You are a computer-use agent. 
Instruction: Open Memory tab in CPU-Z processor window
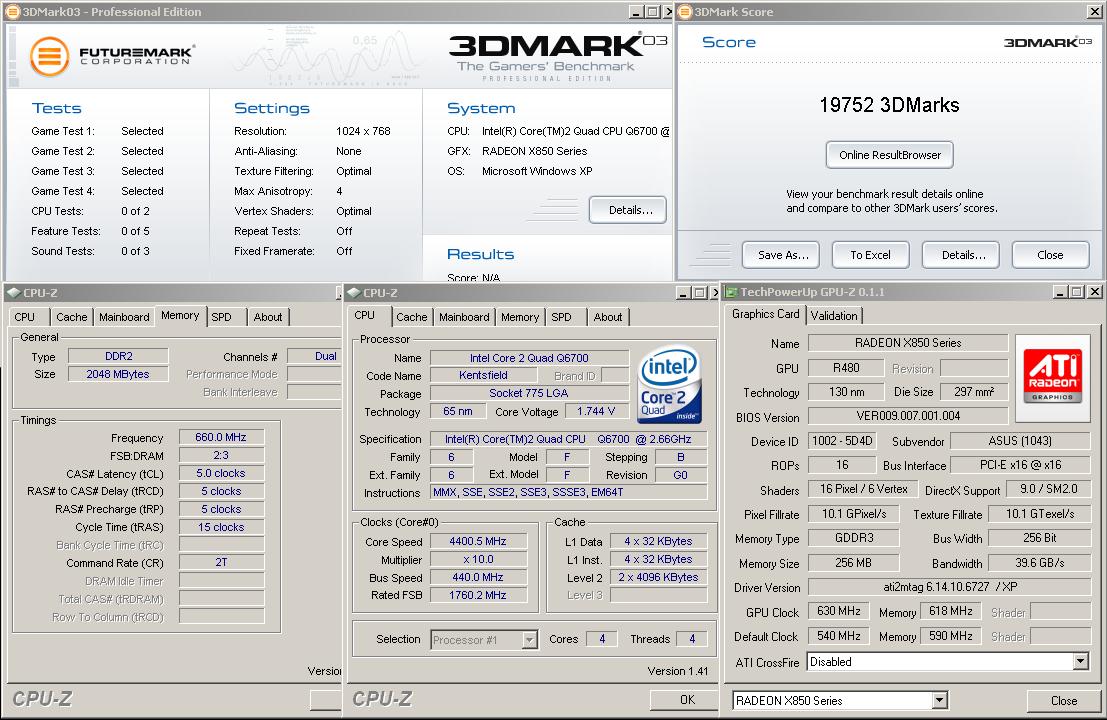tap(520, 317)
